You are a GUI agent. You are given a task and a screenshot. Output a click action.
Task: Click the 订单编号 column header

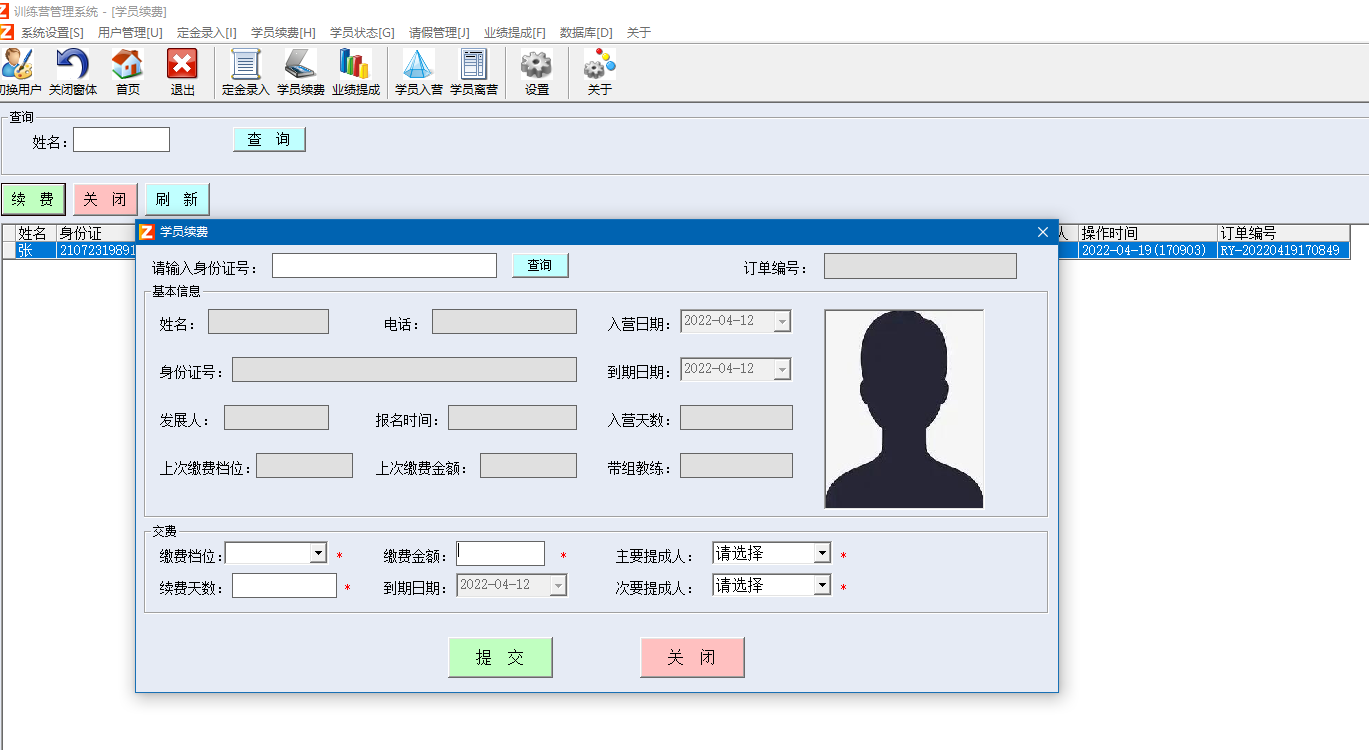coord(1284,233)
